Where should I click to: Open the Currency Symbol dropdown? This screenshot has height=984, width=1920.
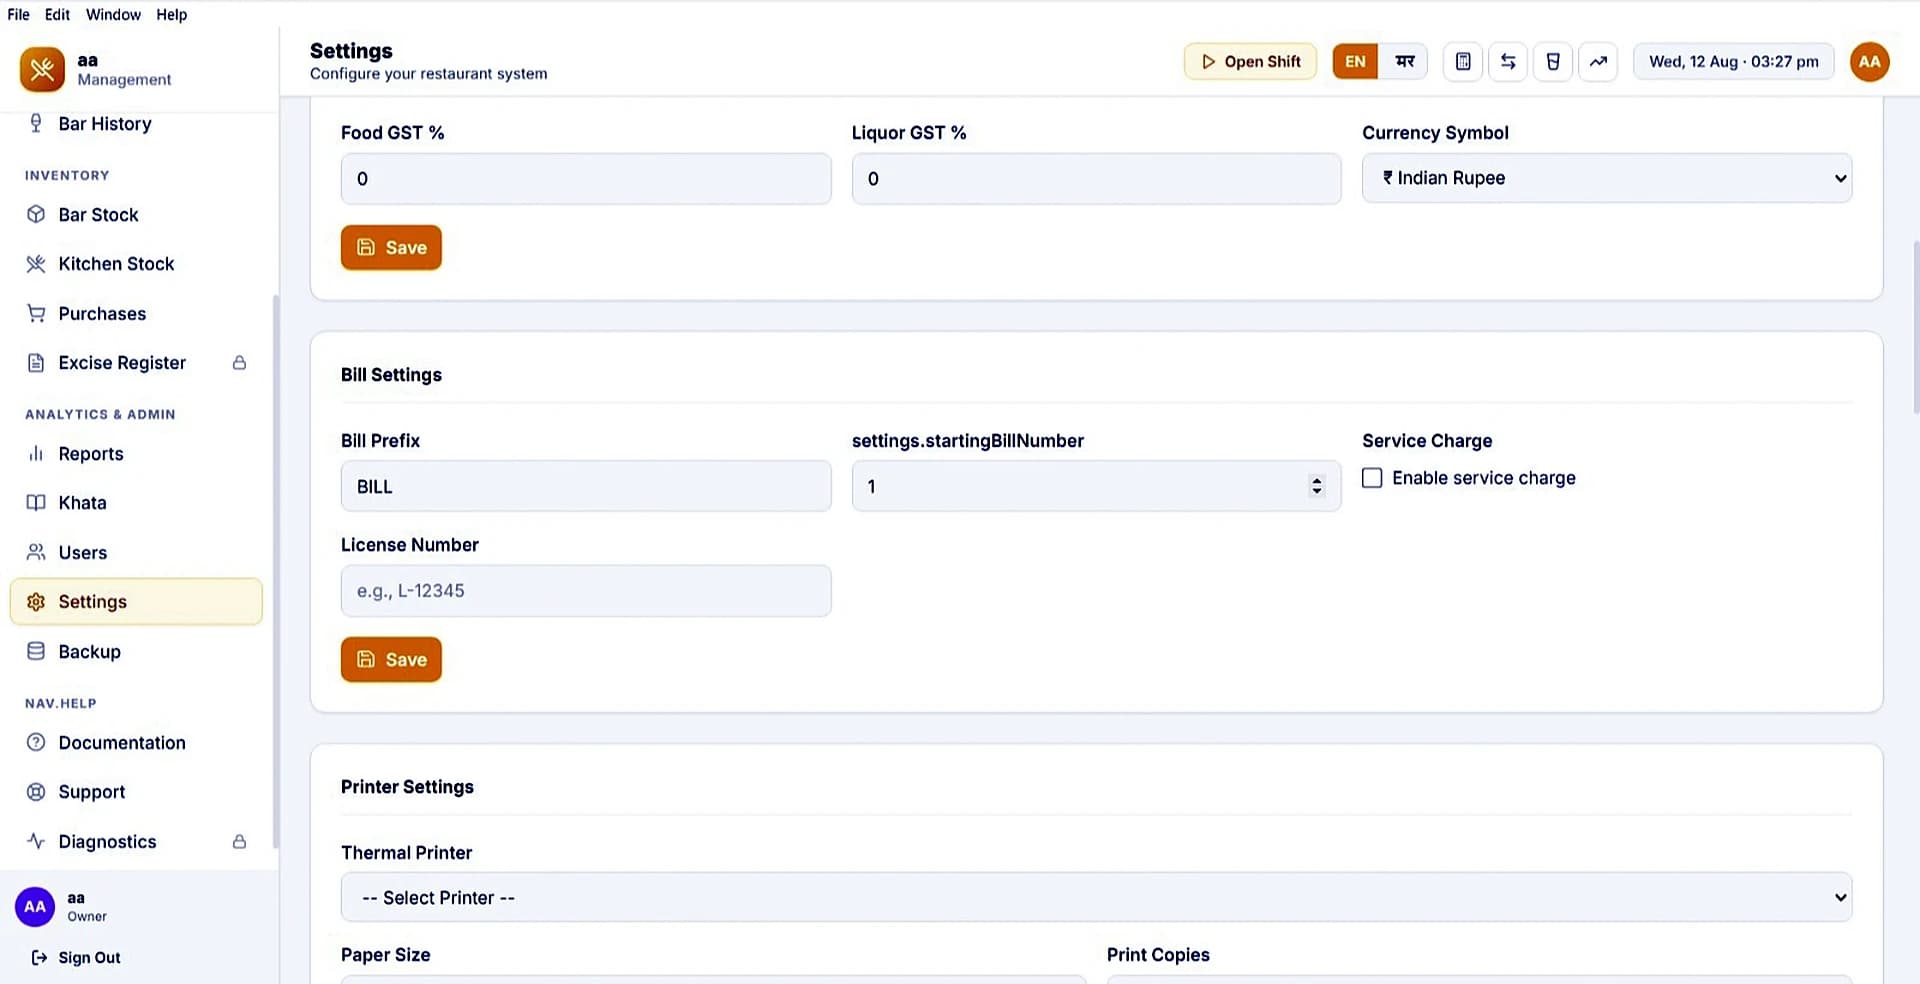(x=1607, y=178)
